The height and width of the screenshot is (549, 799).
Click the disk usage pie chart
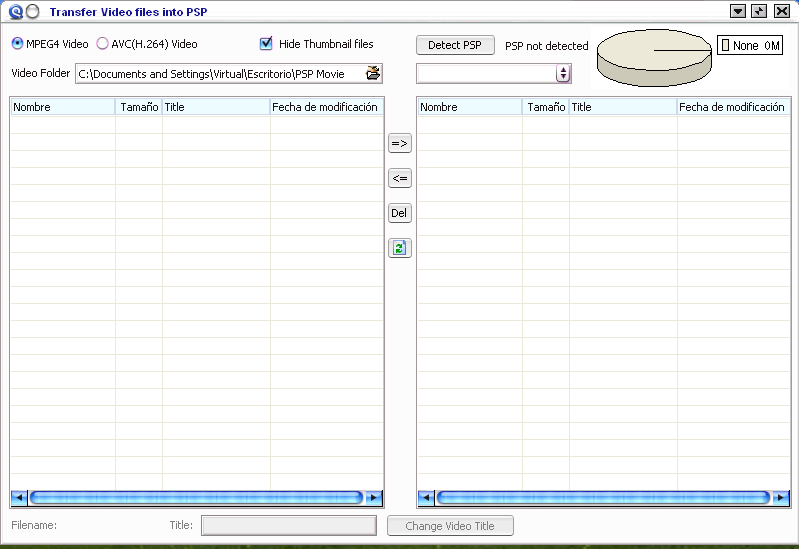[x=654, y=58]
